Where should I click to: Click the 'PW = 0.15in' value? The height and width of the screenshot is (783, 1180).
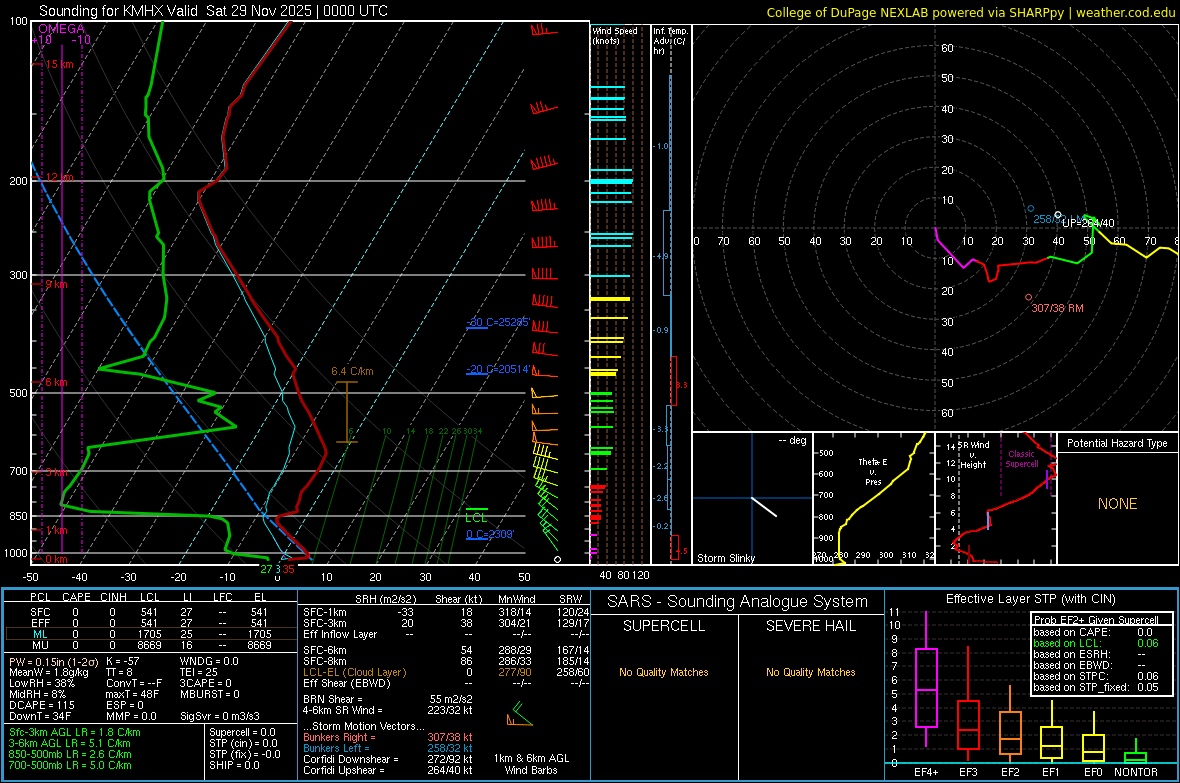coord(53,661)
